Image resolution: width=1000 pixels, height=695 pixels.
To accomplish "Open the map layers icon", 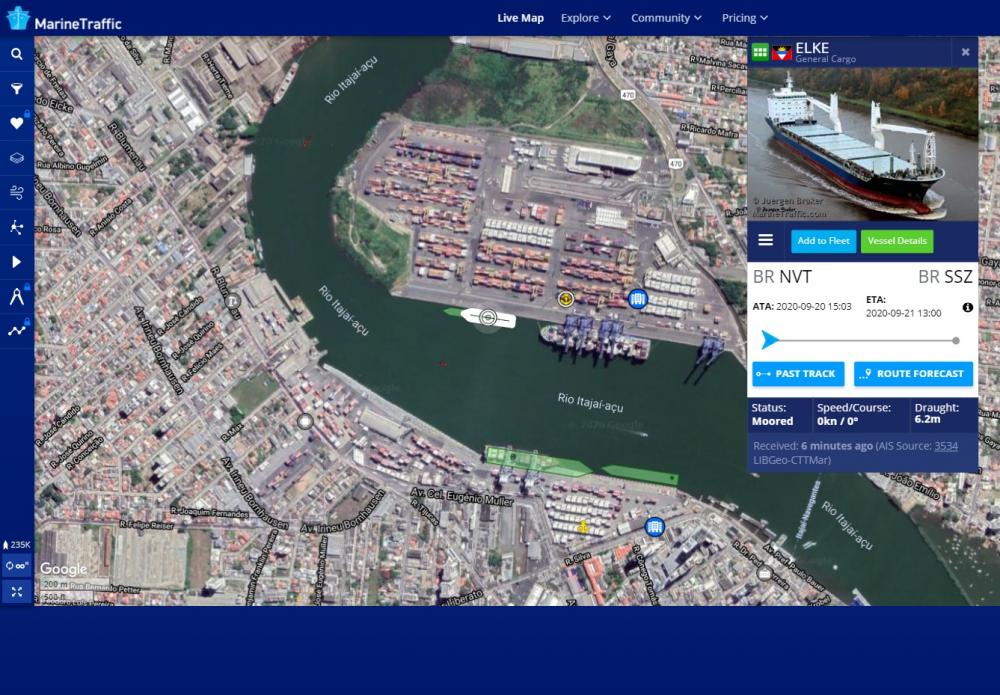I will pyautogui.click(x=17, y=157).
